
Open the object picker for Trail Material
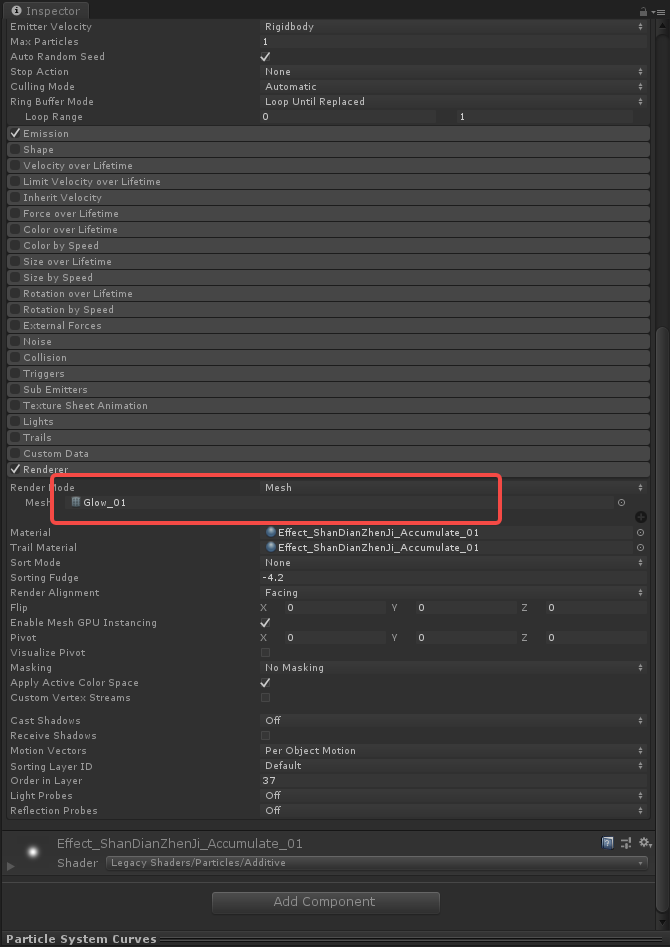640,548
